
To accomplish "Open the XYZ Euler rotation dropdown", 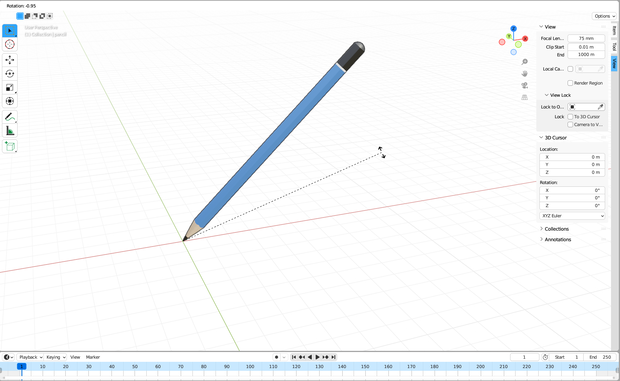I will click(x=572, y=216).
